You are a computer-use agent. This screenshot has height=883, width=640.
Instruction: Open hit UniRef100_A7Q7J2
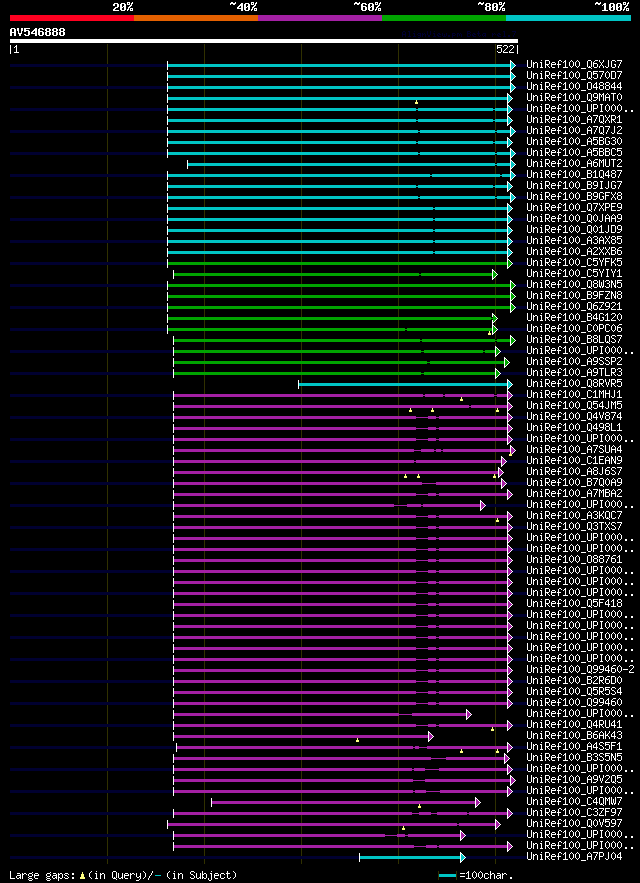tap(574, 130)
